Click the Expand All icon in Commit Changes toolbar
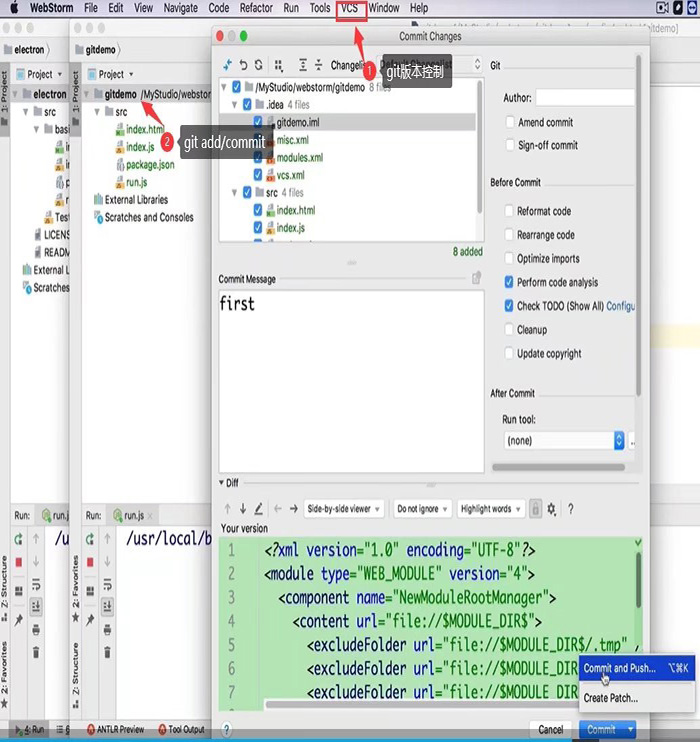This screenshot has width=700, height=742. click(x=302, y=64)
